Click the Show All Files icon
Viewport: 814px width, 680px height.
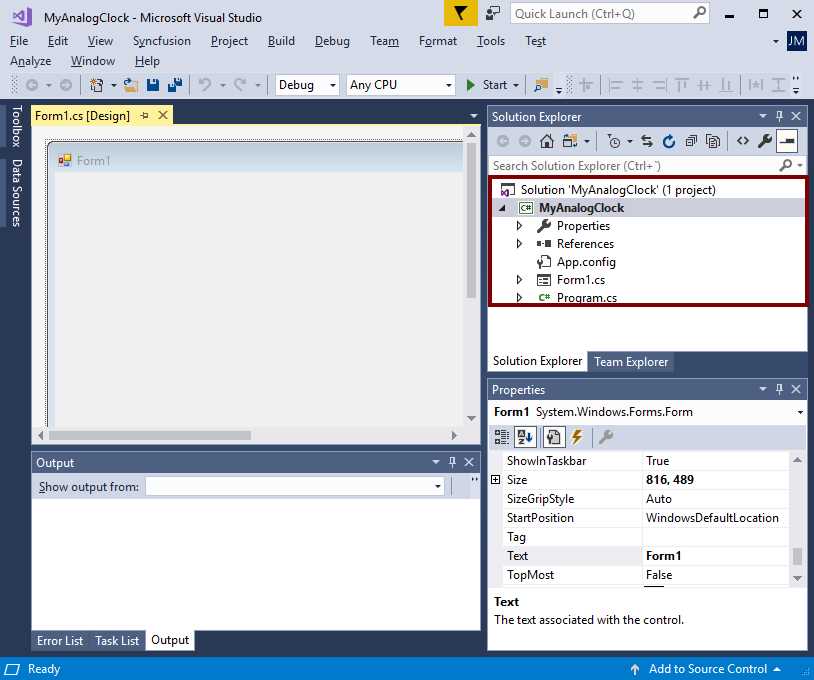[x=713, y=141]
